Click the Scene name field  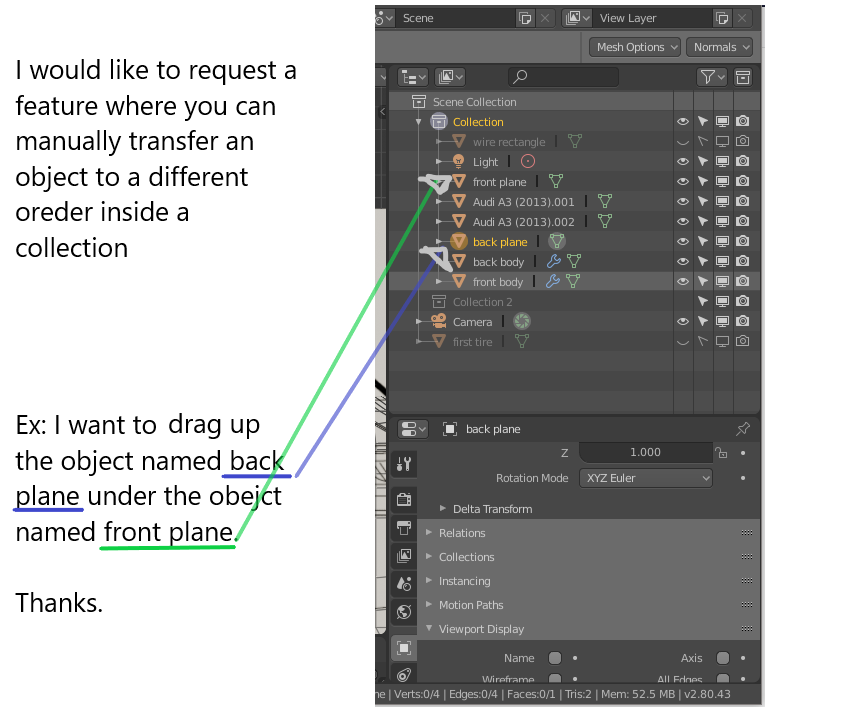457,18
